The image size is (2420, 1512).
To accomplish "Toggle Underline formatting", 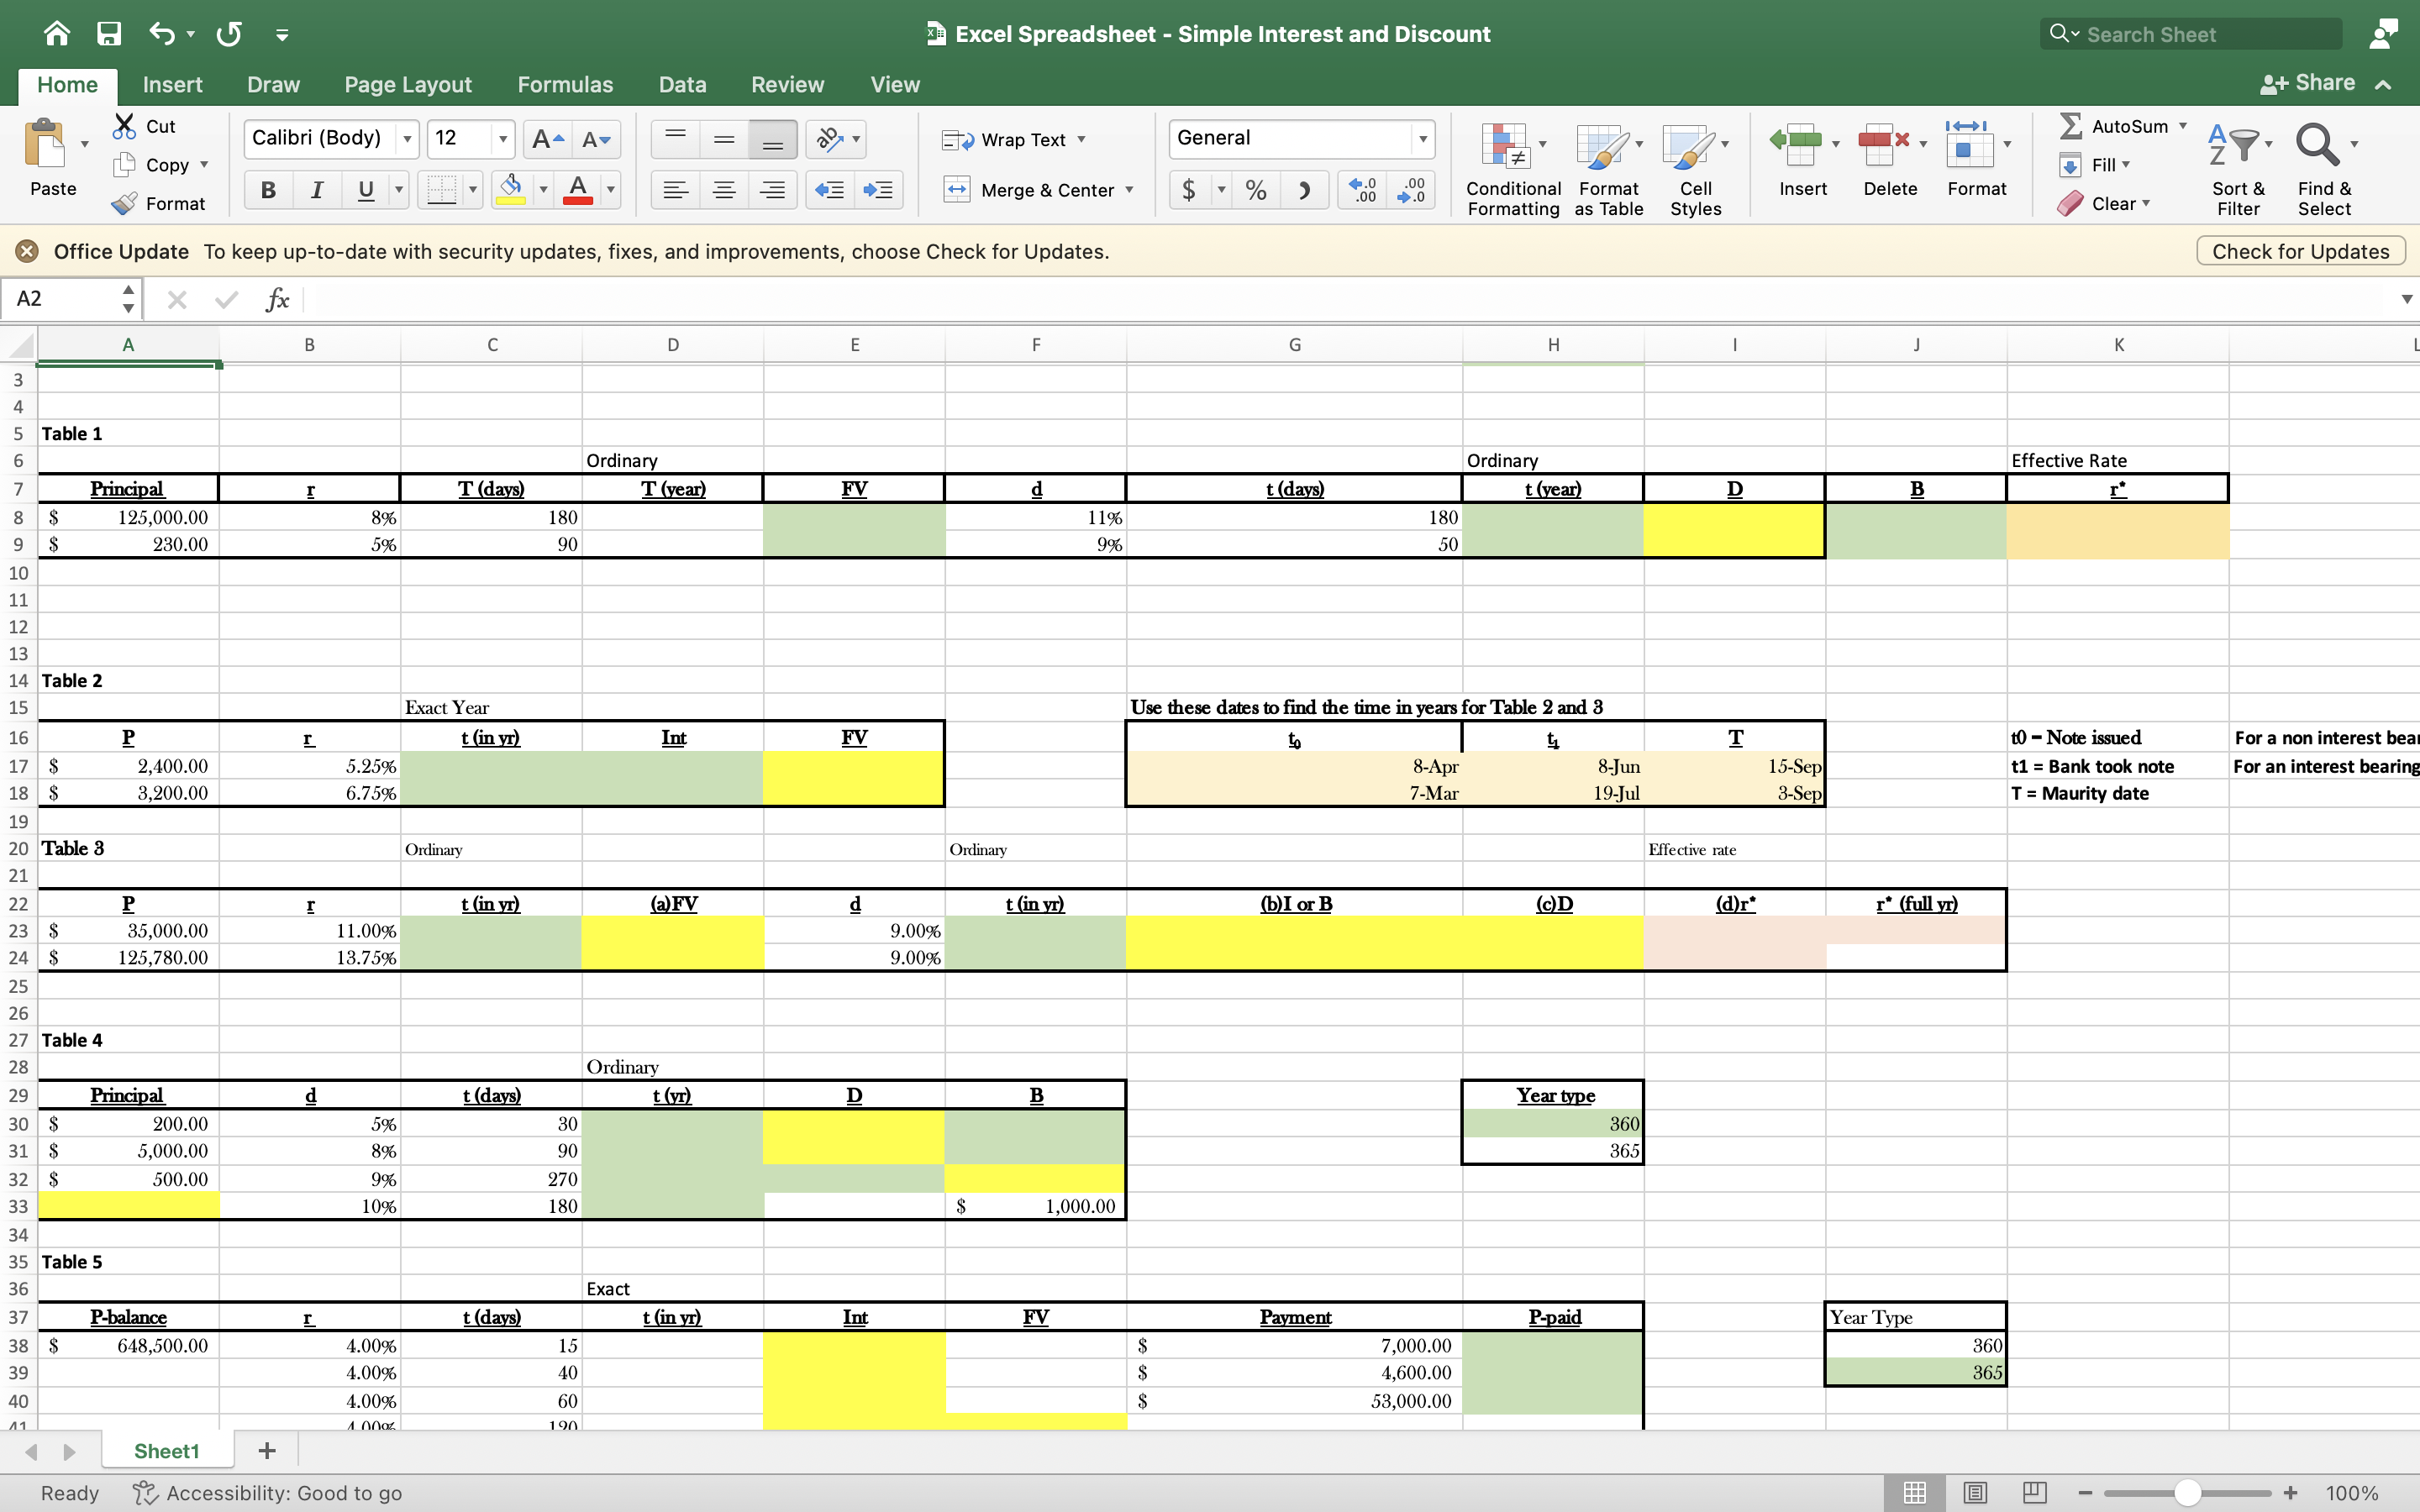I will click(x=366, y=190).
